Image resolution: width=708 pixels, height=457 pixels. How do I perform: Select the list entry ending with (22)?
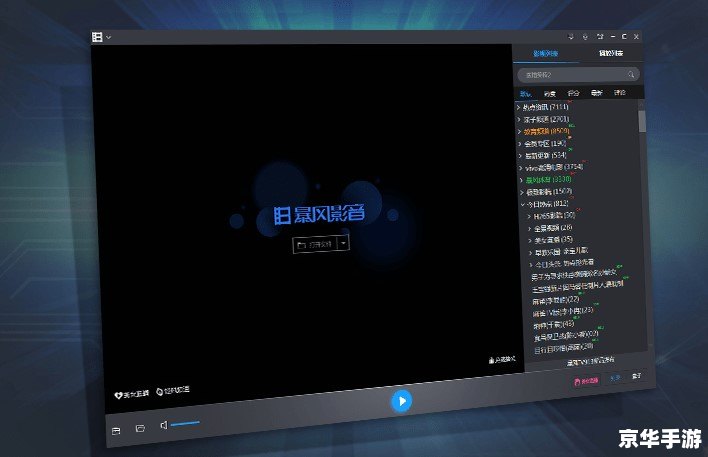pyautogui.click(x=556, y=300)
